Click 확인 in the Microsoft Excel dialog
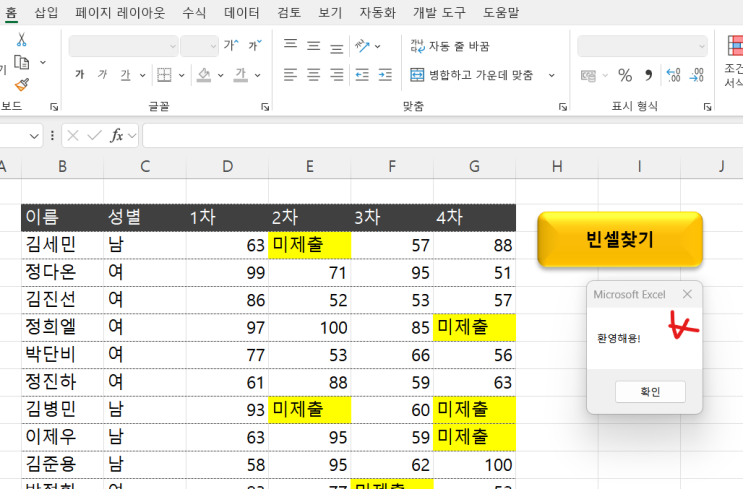This screenshot has width=743, height=489. click(650, 392)
